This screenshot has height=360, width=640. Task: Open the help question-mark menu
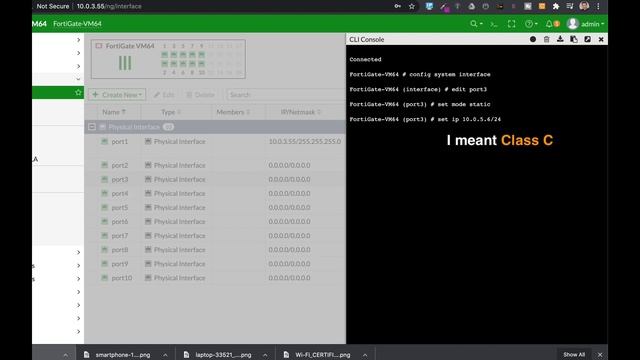(x=531, y=24)
